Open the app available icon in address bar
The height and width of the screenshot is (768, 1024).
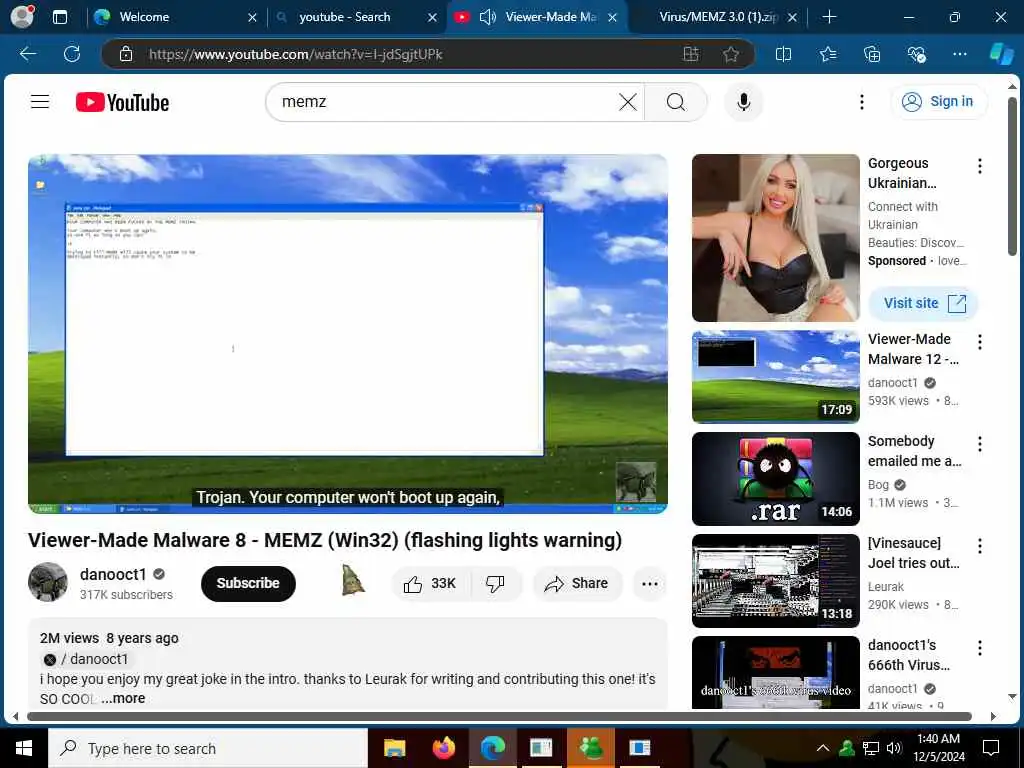click(691, 54)
